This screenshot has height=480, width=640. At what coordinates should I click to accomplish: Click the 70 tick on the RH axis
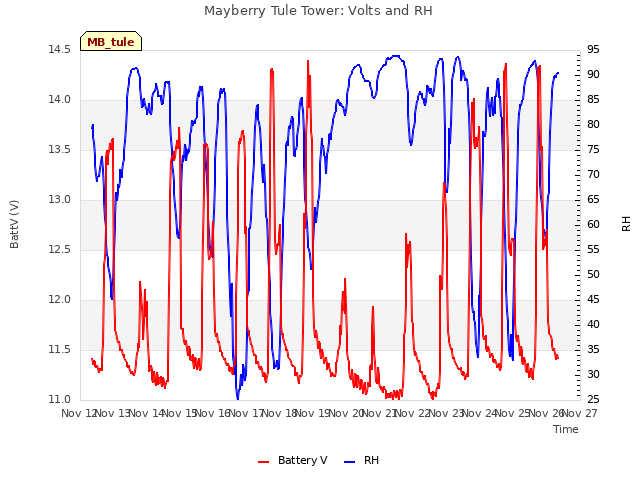pos(593,175)
